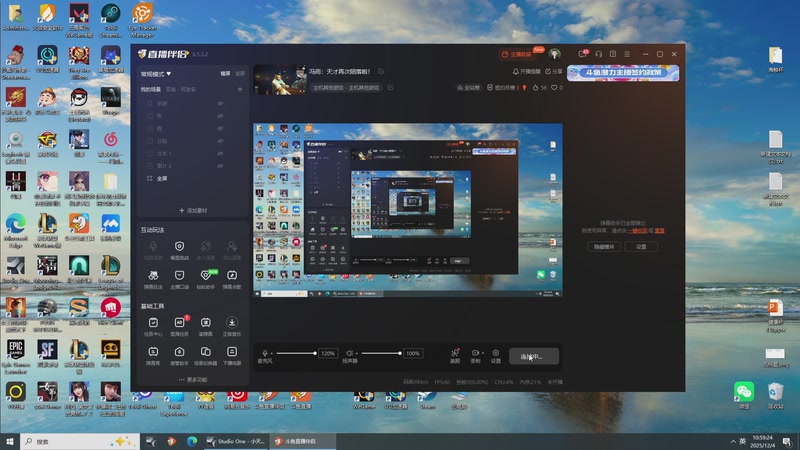Adjust the speaker volume slider

(x=381, y=353)
